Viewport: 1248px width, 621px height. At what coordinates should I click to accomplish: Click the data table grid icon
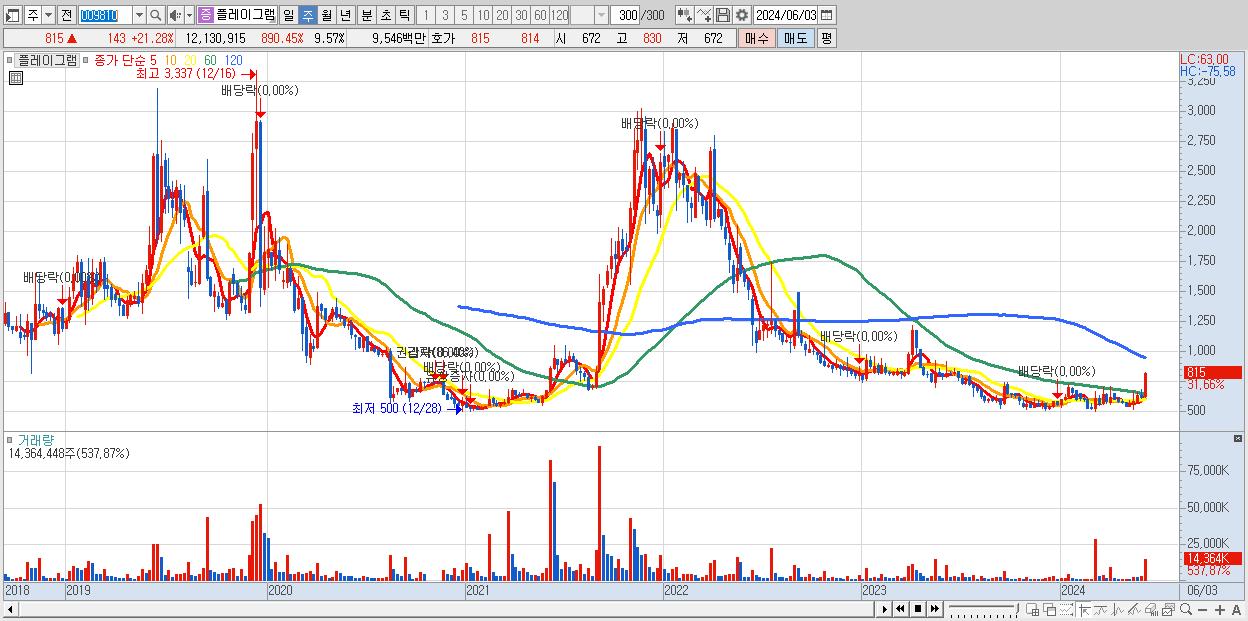(x=15, y=76)
